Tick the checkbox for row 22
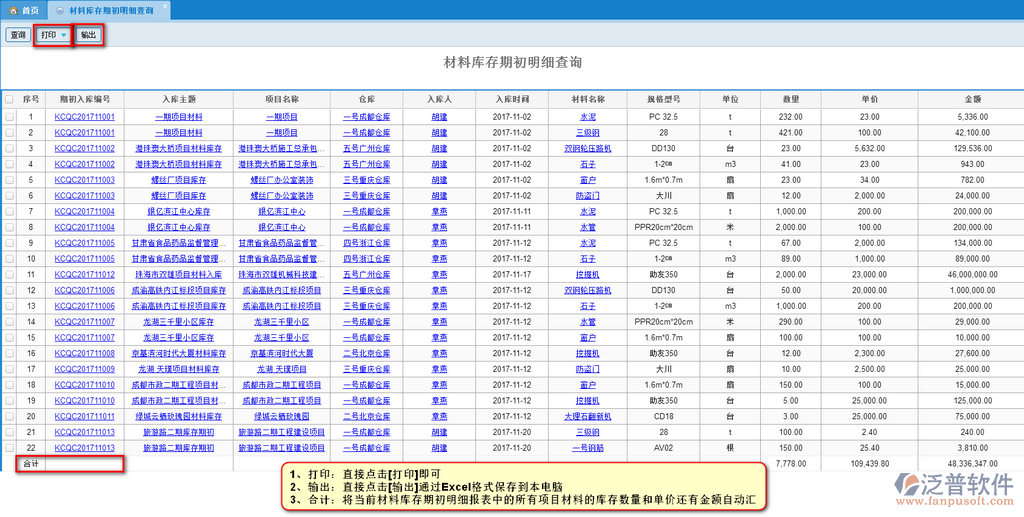This screenshot has width=1024, height=517. coord(9,447)
